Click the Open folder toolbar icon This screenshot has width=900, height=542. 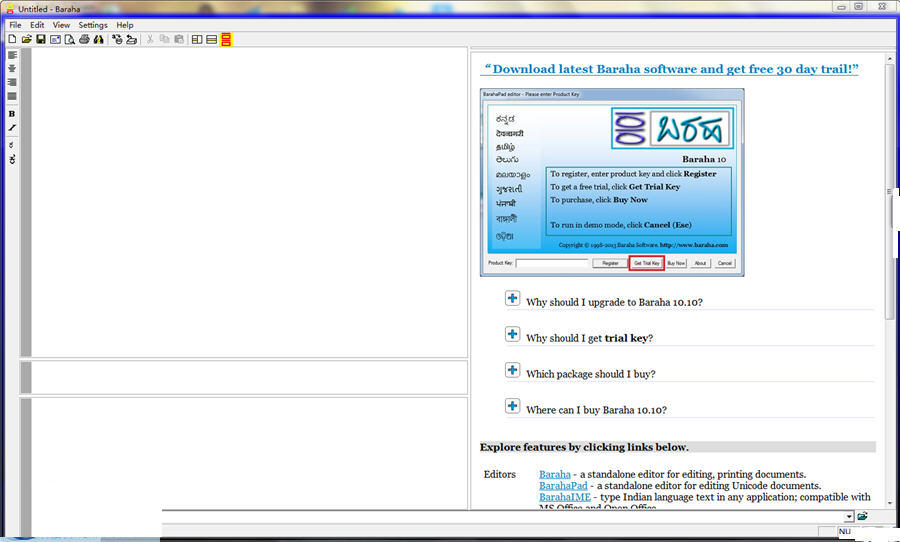tap(27, 39)
